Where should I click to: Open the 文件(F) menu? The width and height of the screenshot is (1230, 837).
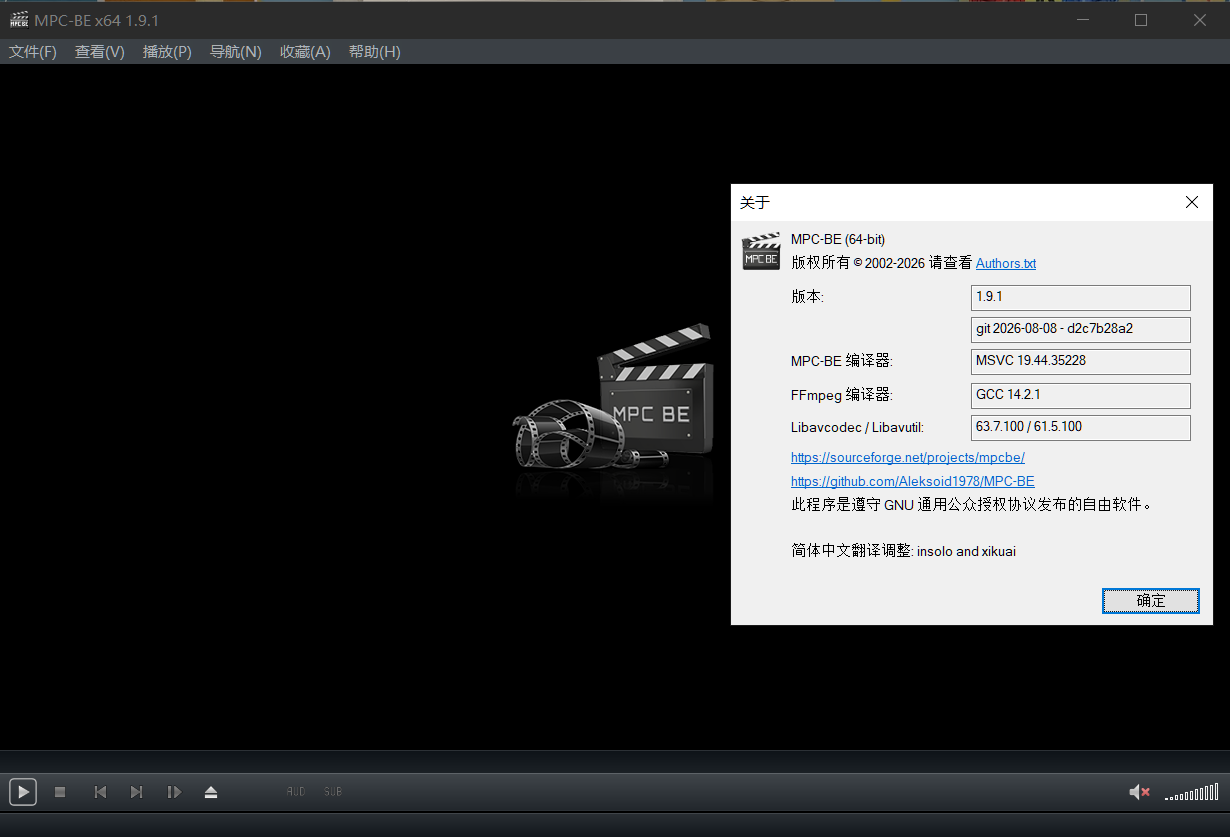33,52
